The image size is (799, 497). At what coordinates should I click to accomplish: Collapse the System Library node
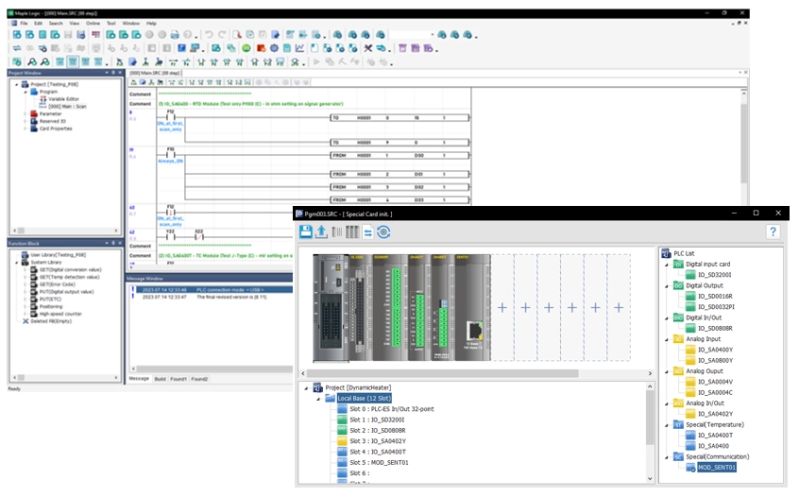point(17,262)
